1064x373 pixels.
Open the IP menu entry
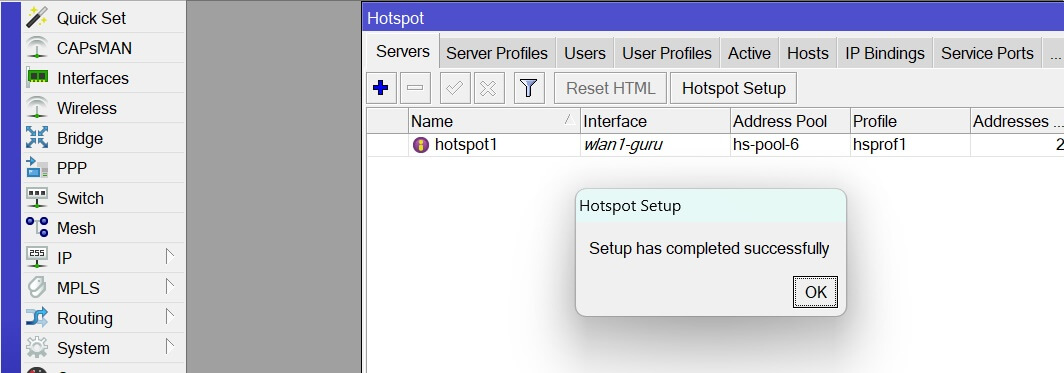point(103,258)
